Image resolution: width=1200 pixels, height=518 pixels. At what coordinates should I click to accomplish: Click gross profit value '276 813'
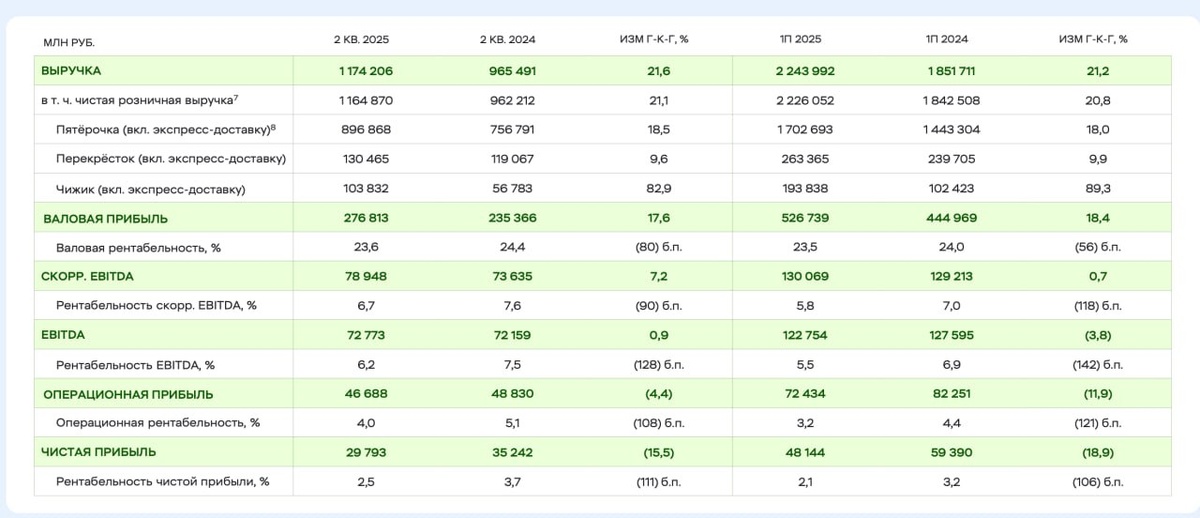click(x=366, y=218)
